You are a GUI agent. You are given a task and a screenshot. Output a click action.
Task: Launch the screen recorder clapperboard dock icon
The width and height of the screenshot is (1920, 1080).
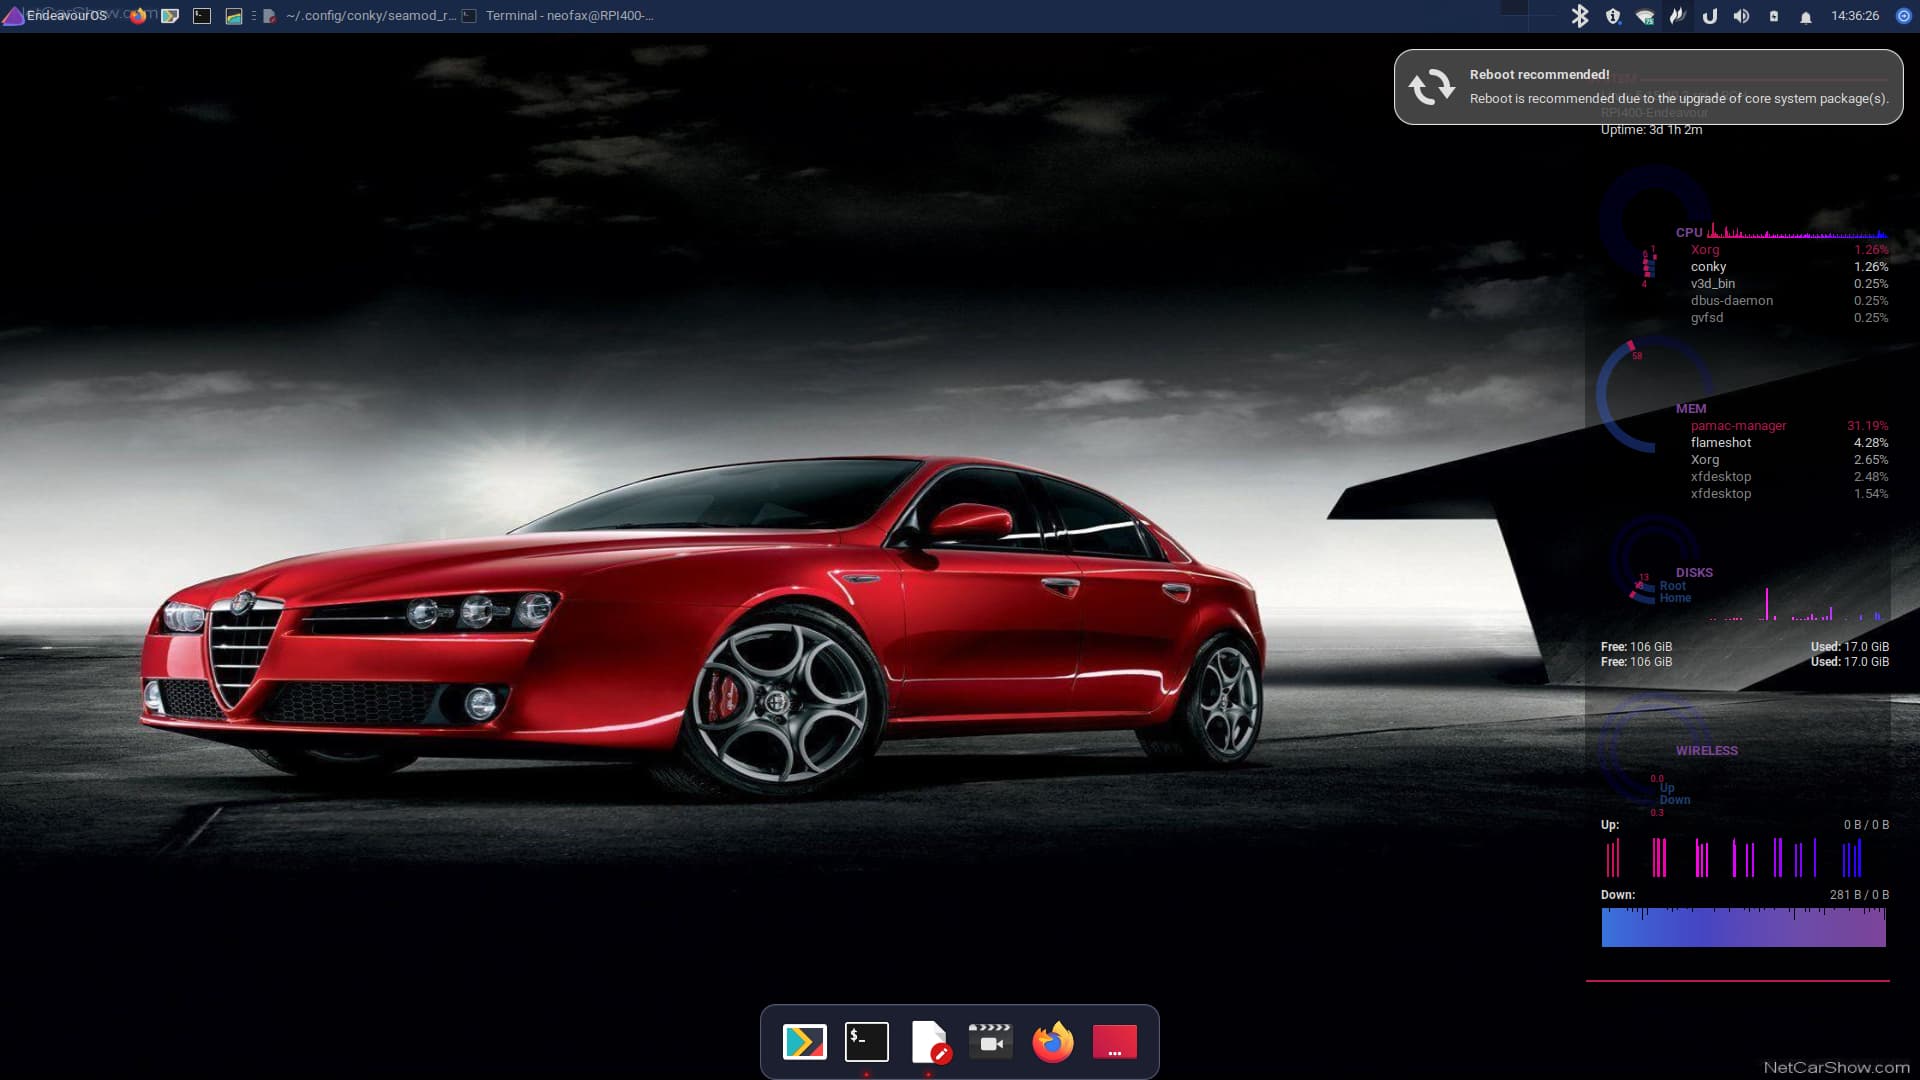(x=991, y=1040)
